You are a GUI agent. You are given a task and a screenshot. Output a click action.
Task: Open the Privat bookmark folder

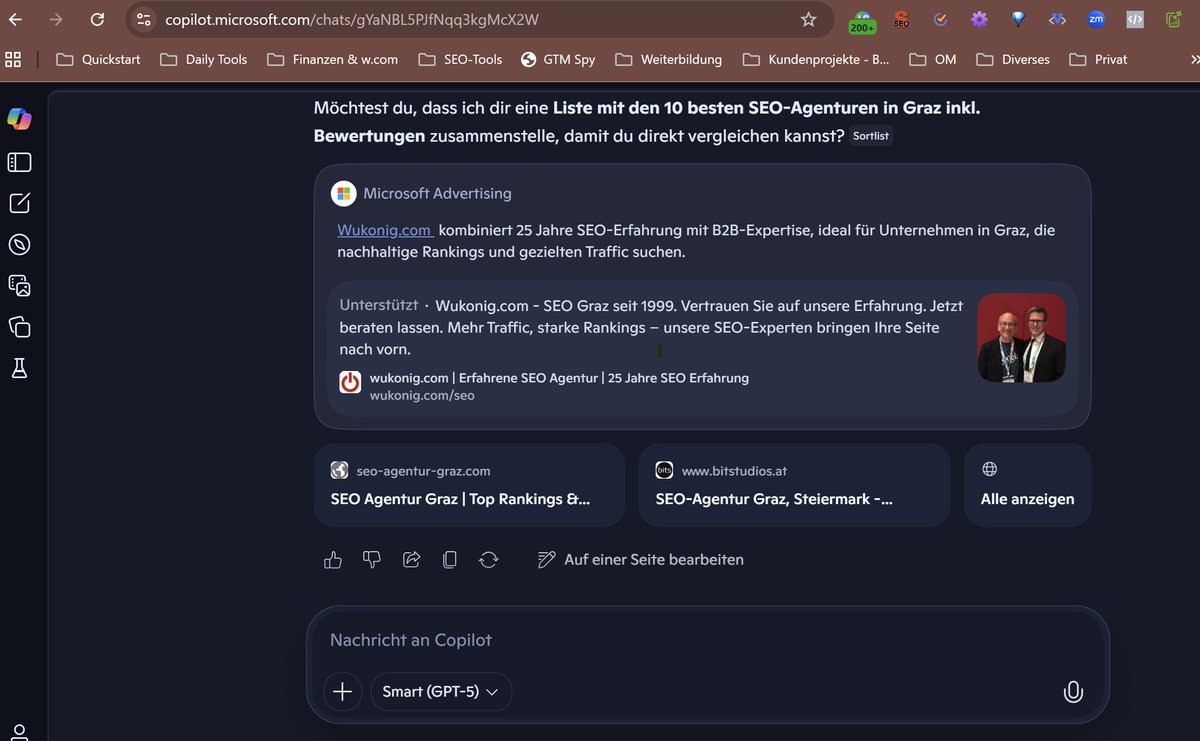tap(1098, 59)
